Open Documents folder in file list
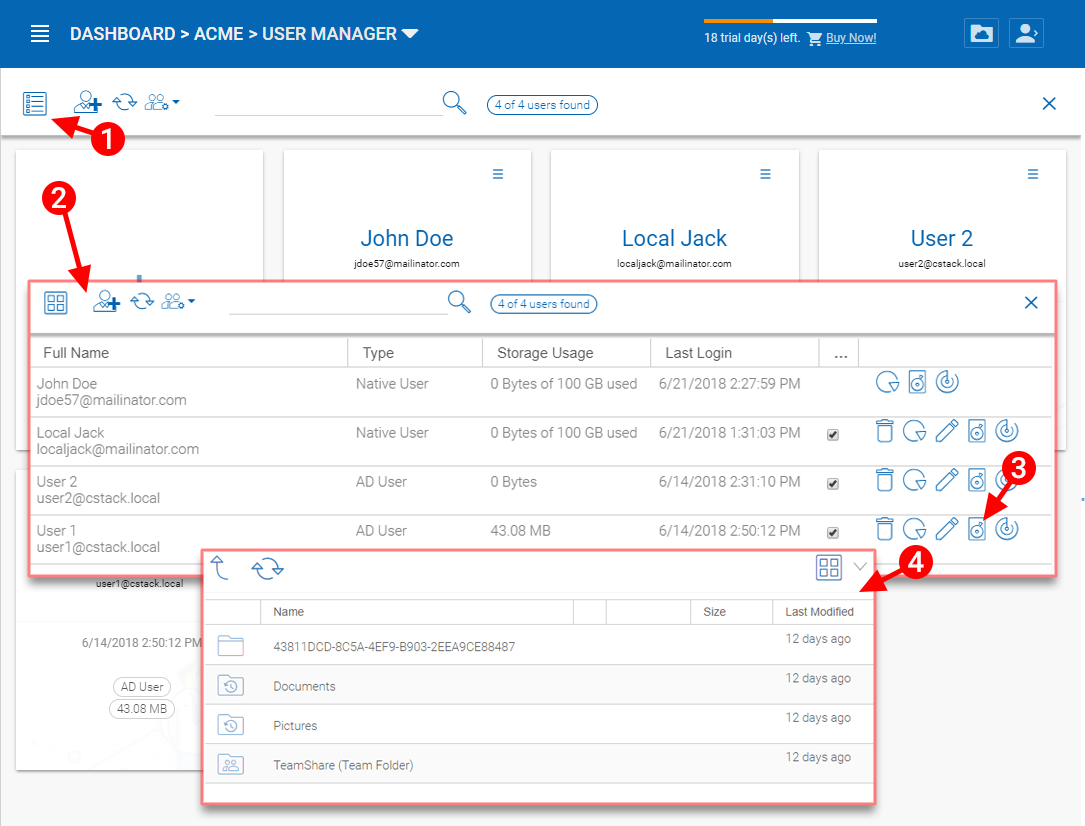Viewport: 1085px width, 826px height. click(304, 686)
